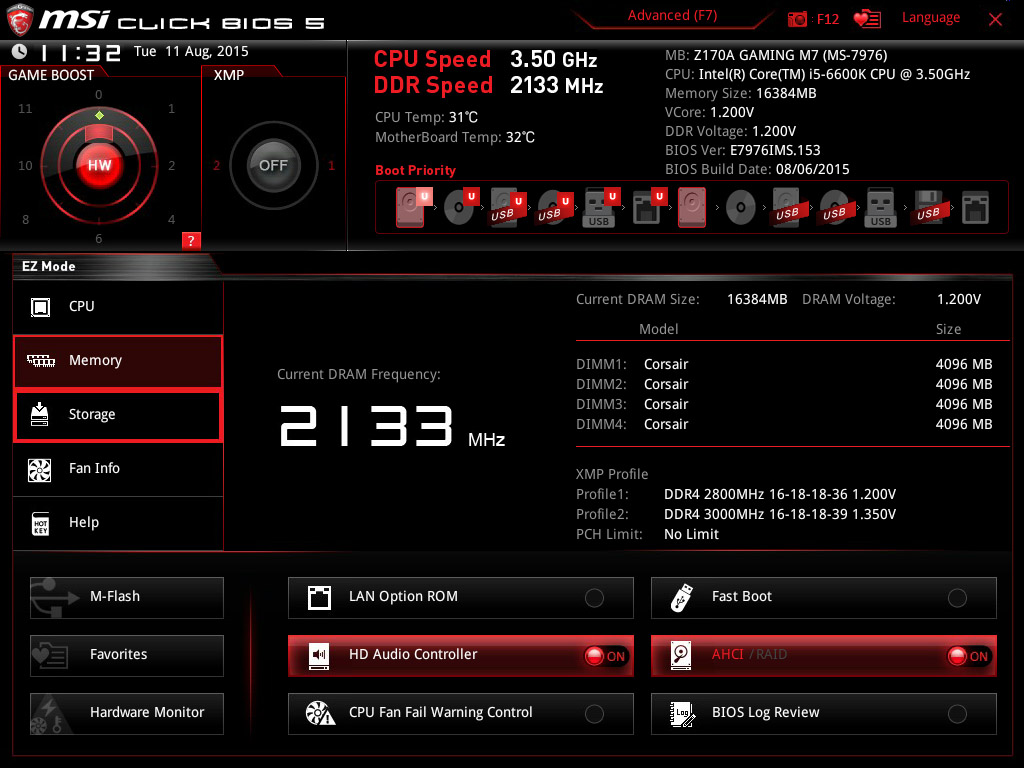
Task: Select the UEFI CD/DVD boot device
Action: [x=460, y=207]
